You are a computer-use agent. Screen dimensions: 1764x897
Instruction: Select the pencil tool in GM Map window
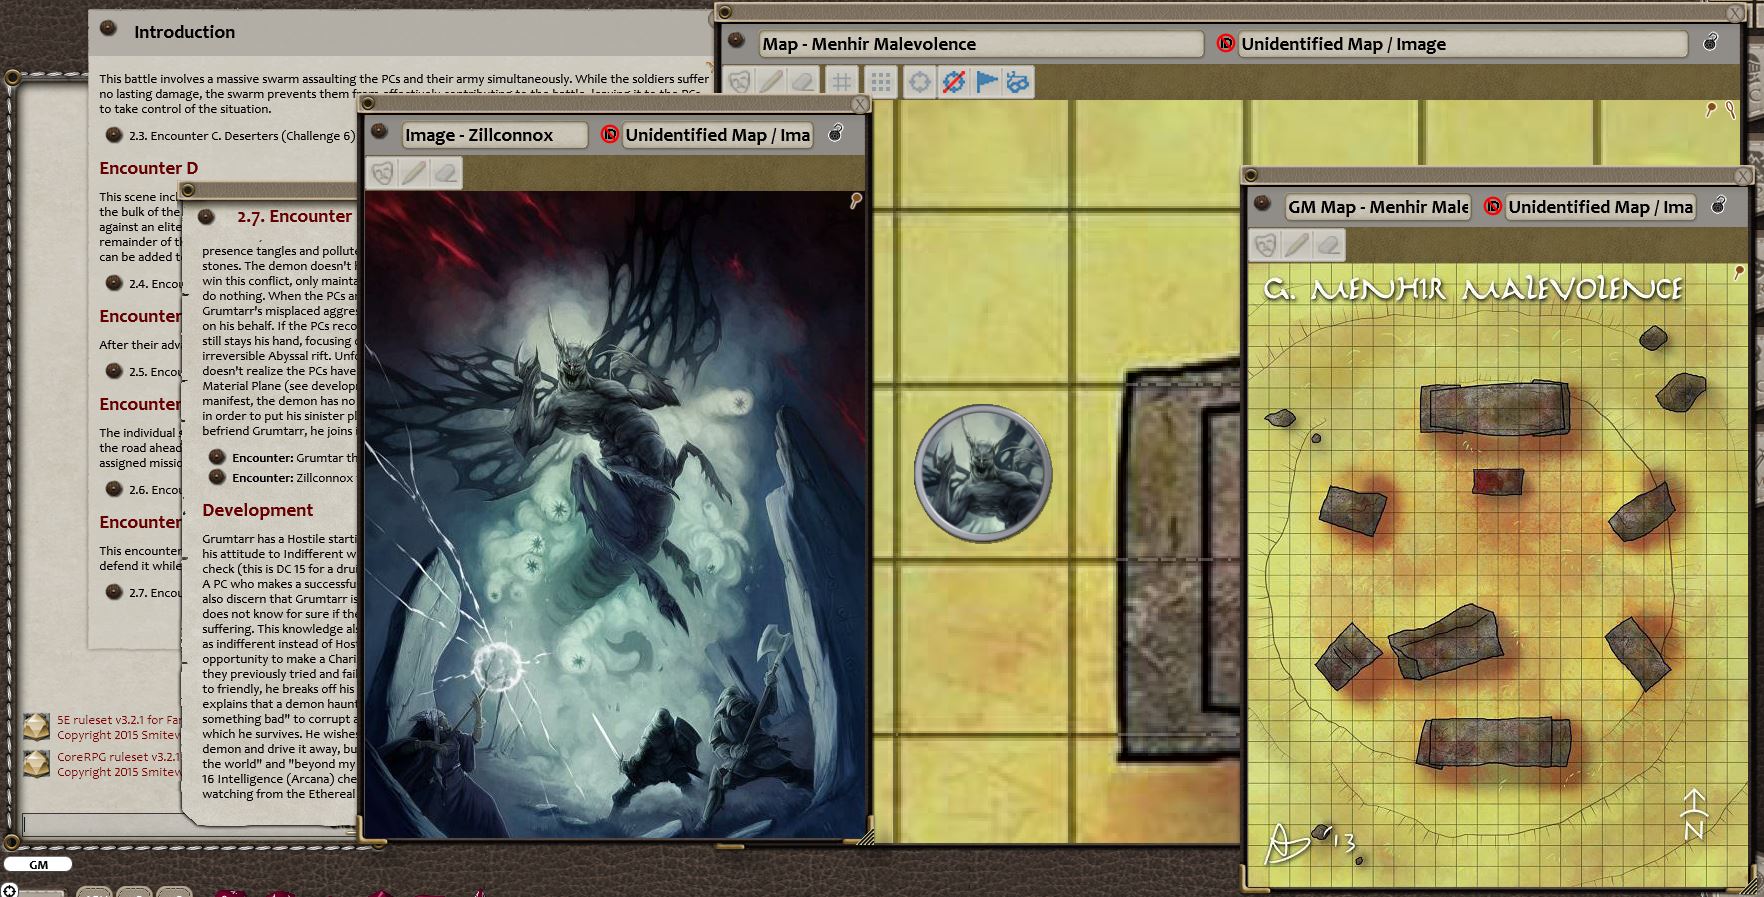point(1297,245)
